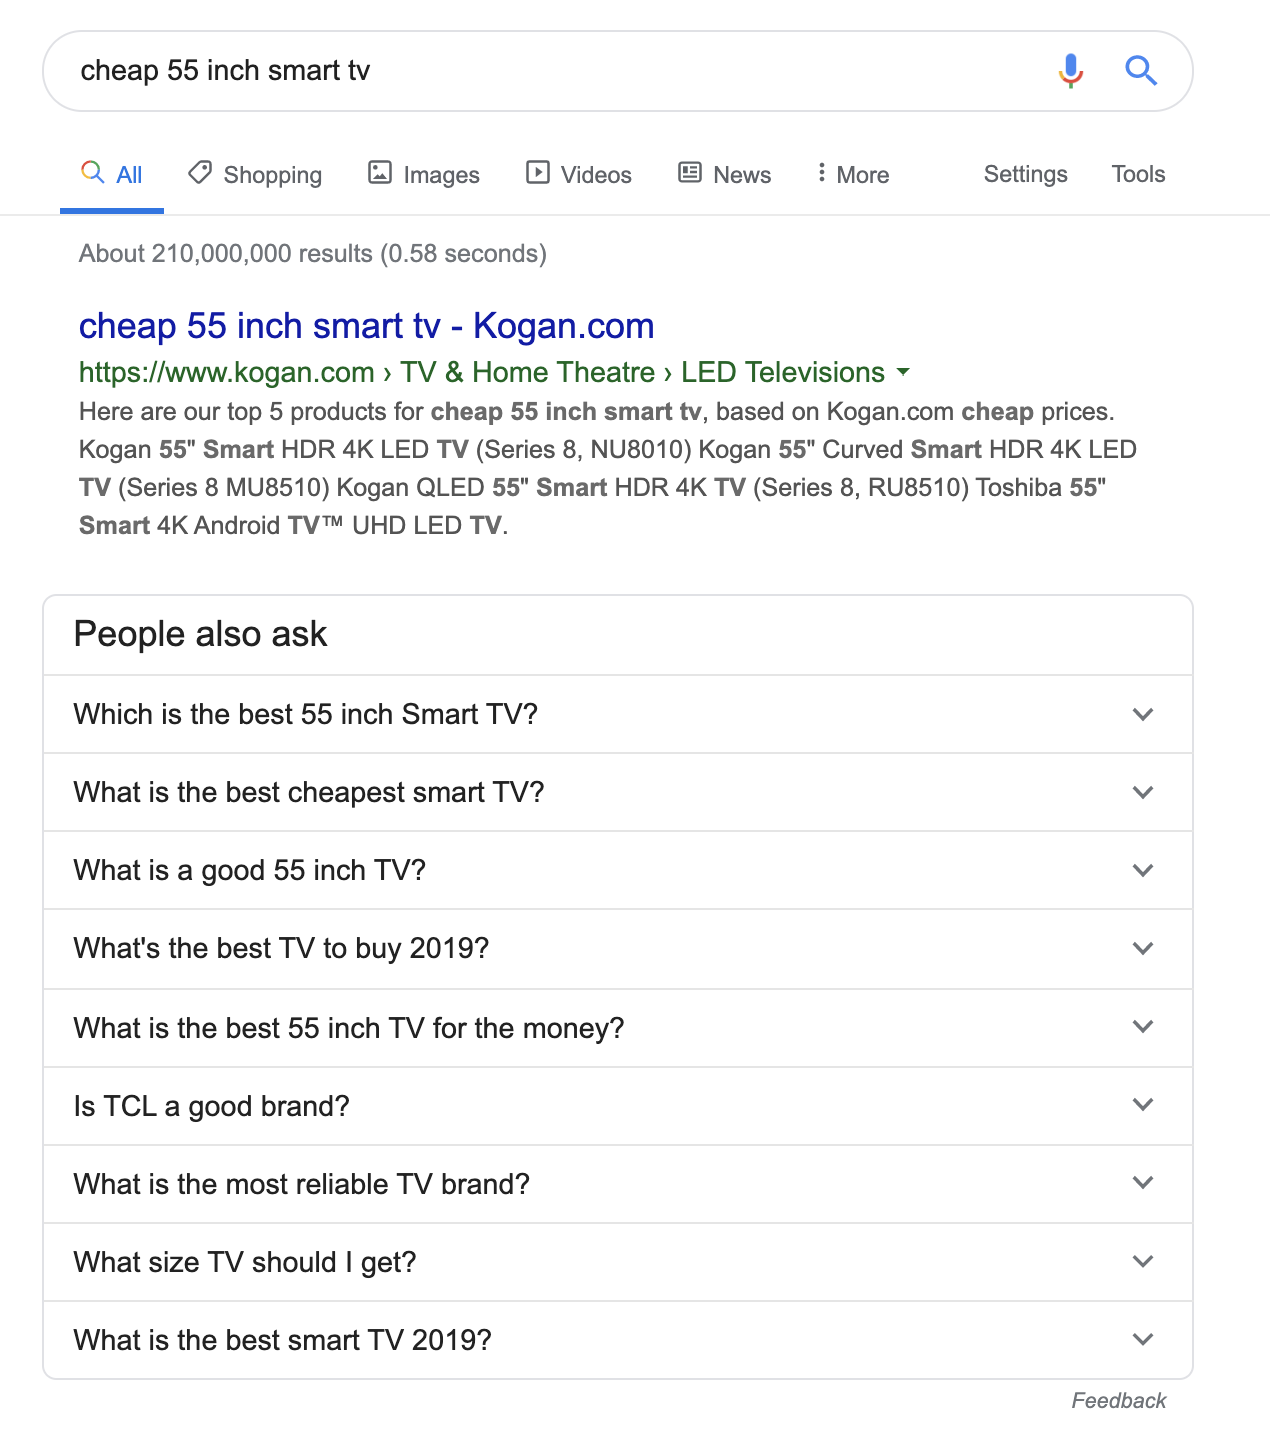Open search Settings
1270x1444 pixels.
coord(1026,174)
